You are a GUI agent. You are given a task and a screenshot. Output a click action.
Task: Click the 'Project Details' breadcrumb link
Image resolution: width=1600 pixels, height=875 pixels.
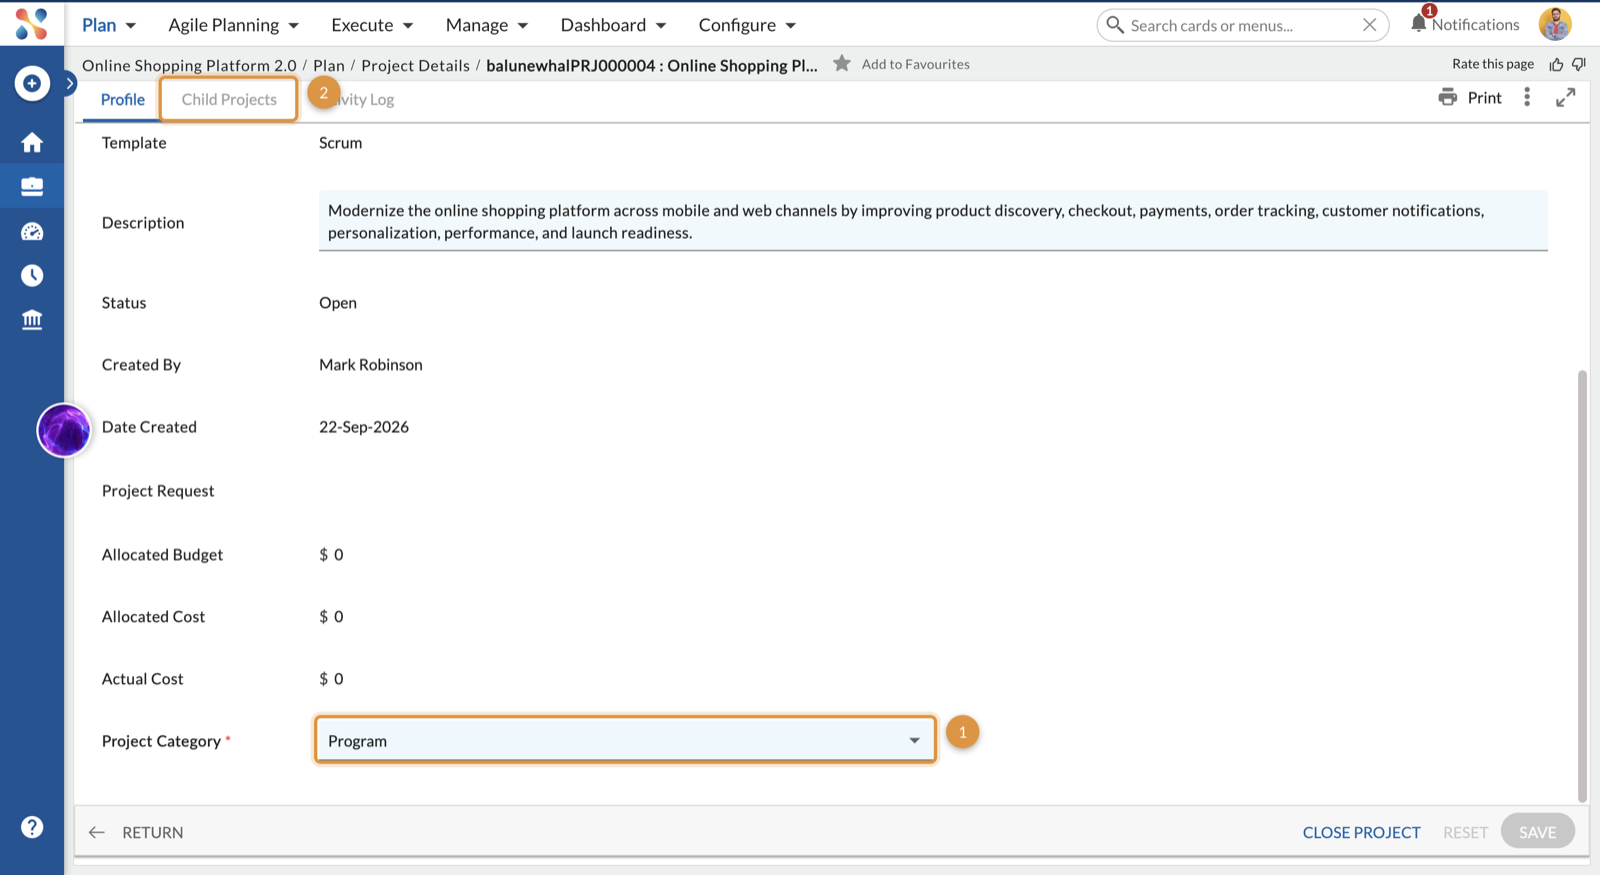click(415, 65)
